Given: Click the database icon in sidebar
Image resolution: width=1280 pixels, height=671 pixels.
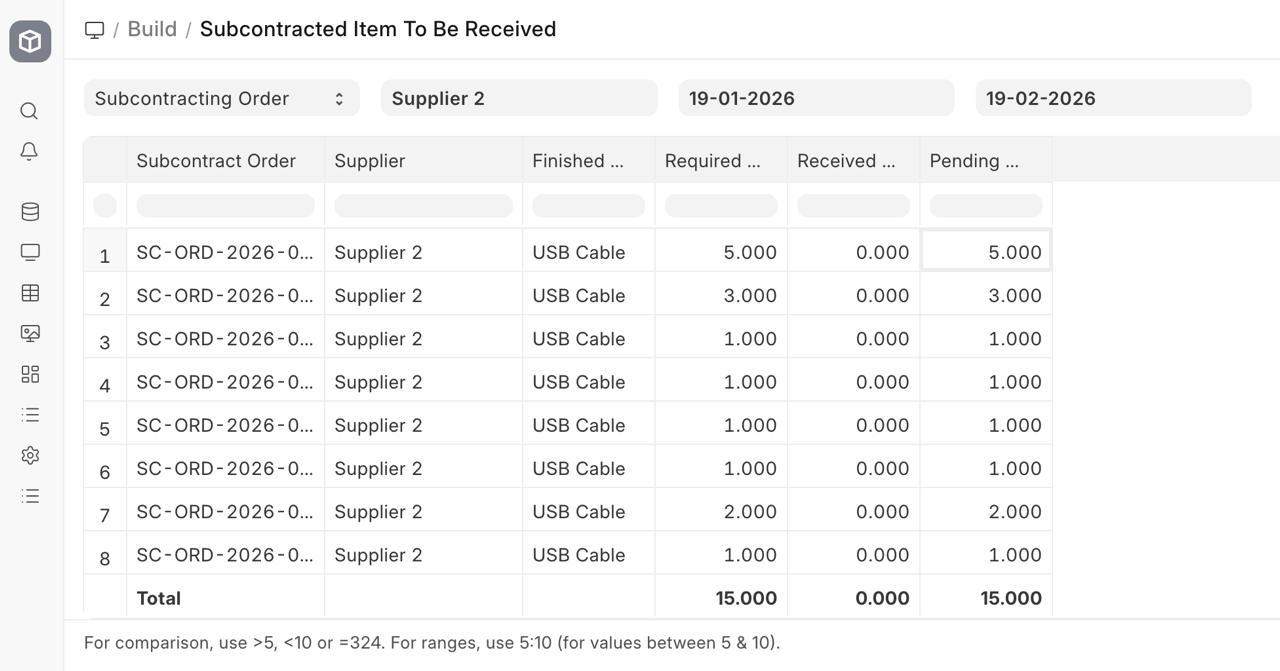Looking at the screenshot, I should point(30,212).
